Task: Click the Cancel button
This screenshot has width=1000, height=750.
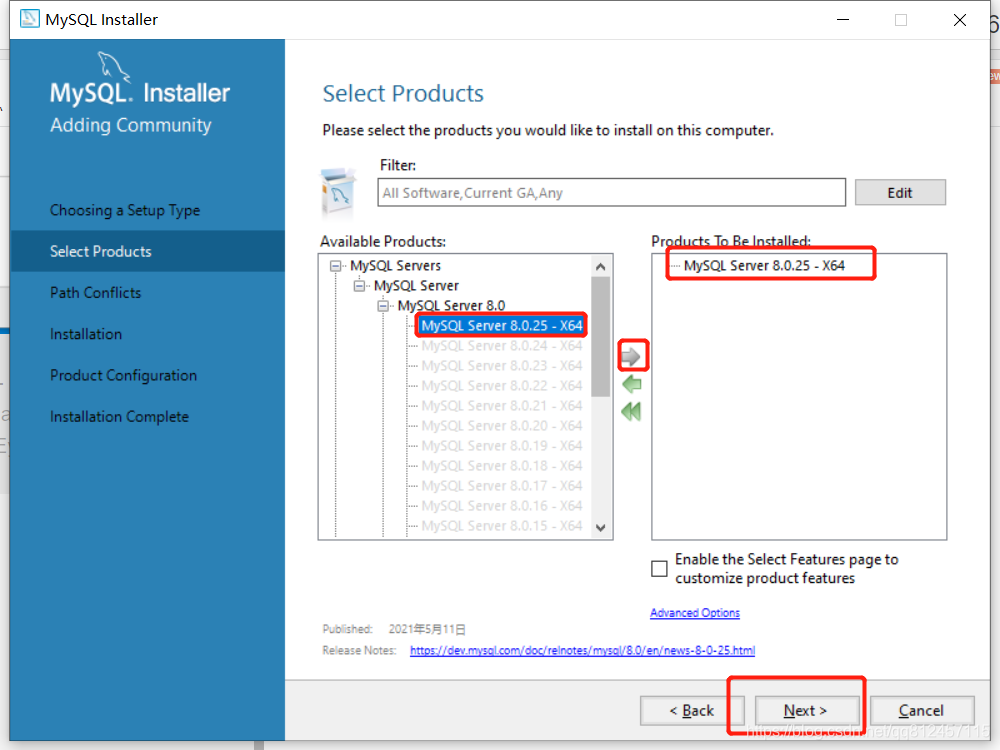Action: [x=922, y=710]
